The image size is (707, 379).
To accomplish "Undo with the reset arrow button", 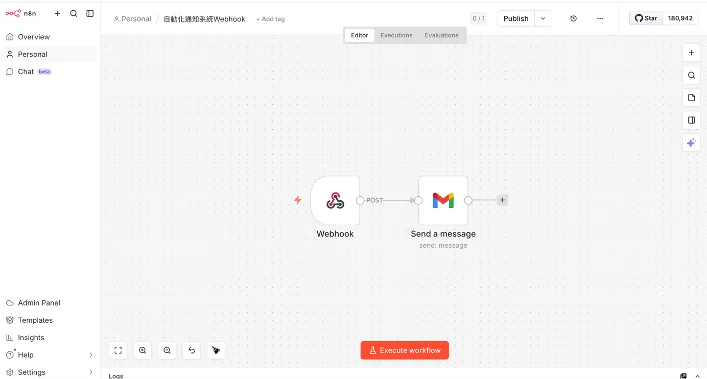I will click(192, 351).
